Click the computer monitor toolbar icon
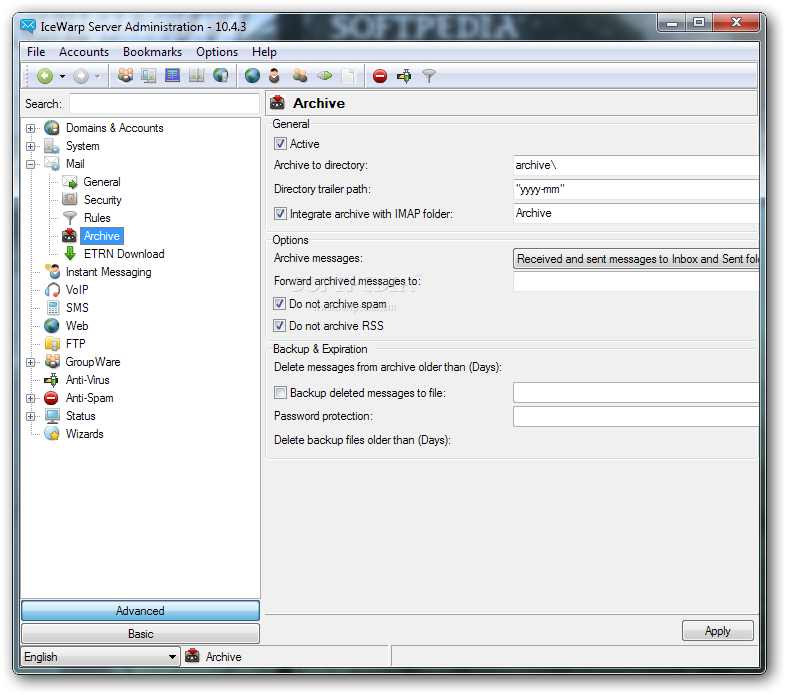 pyautogui.click(x=149, y=76)
